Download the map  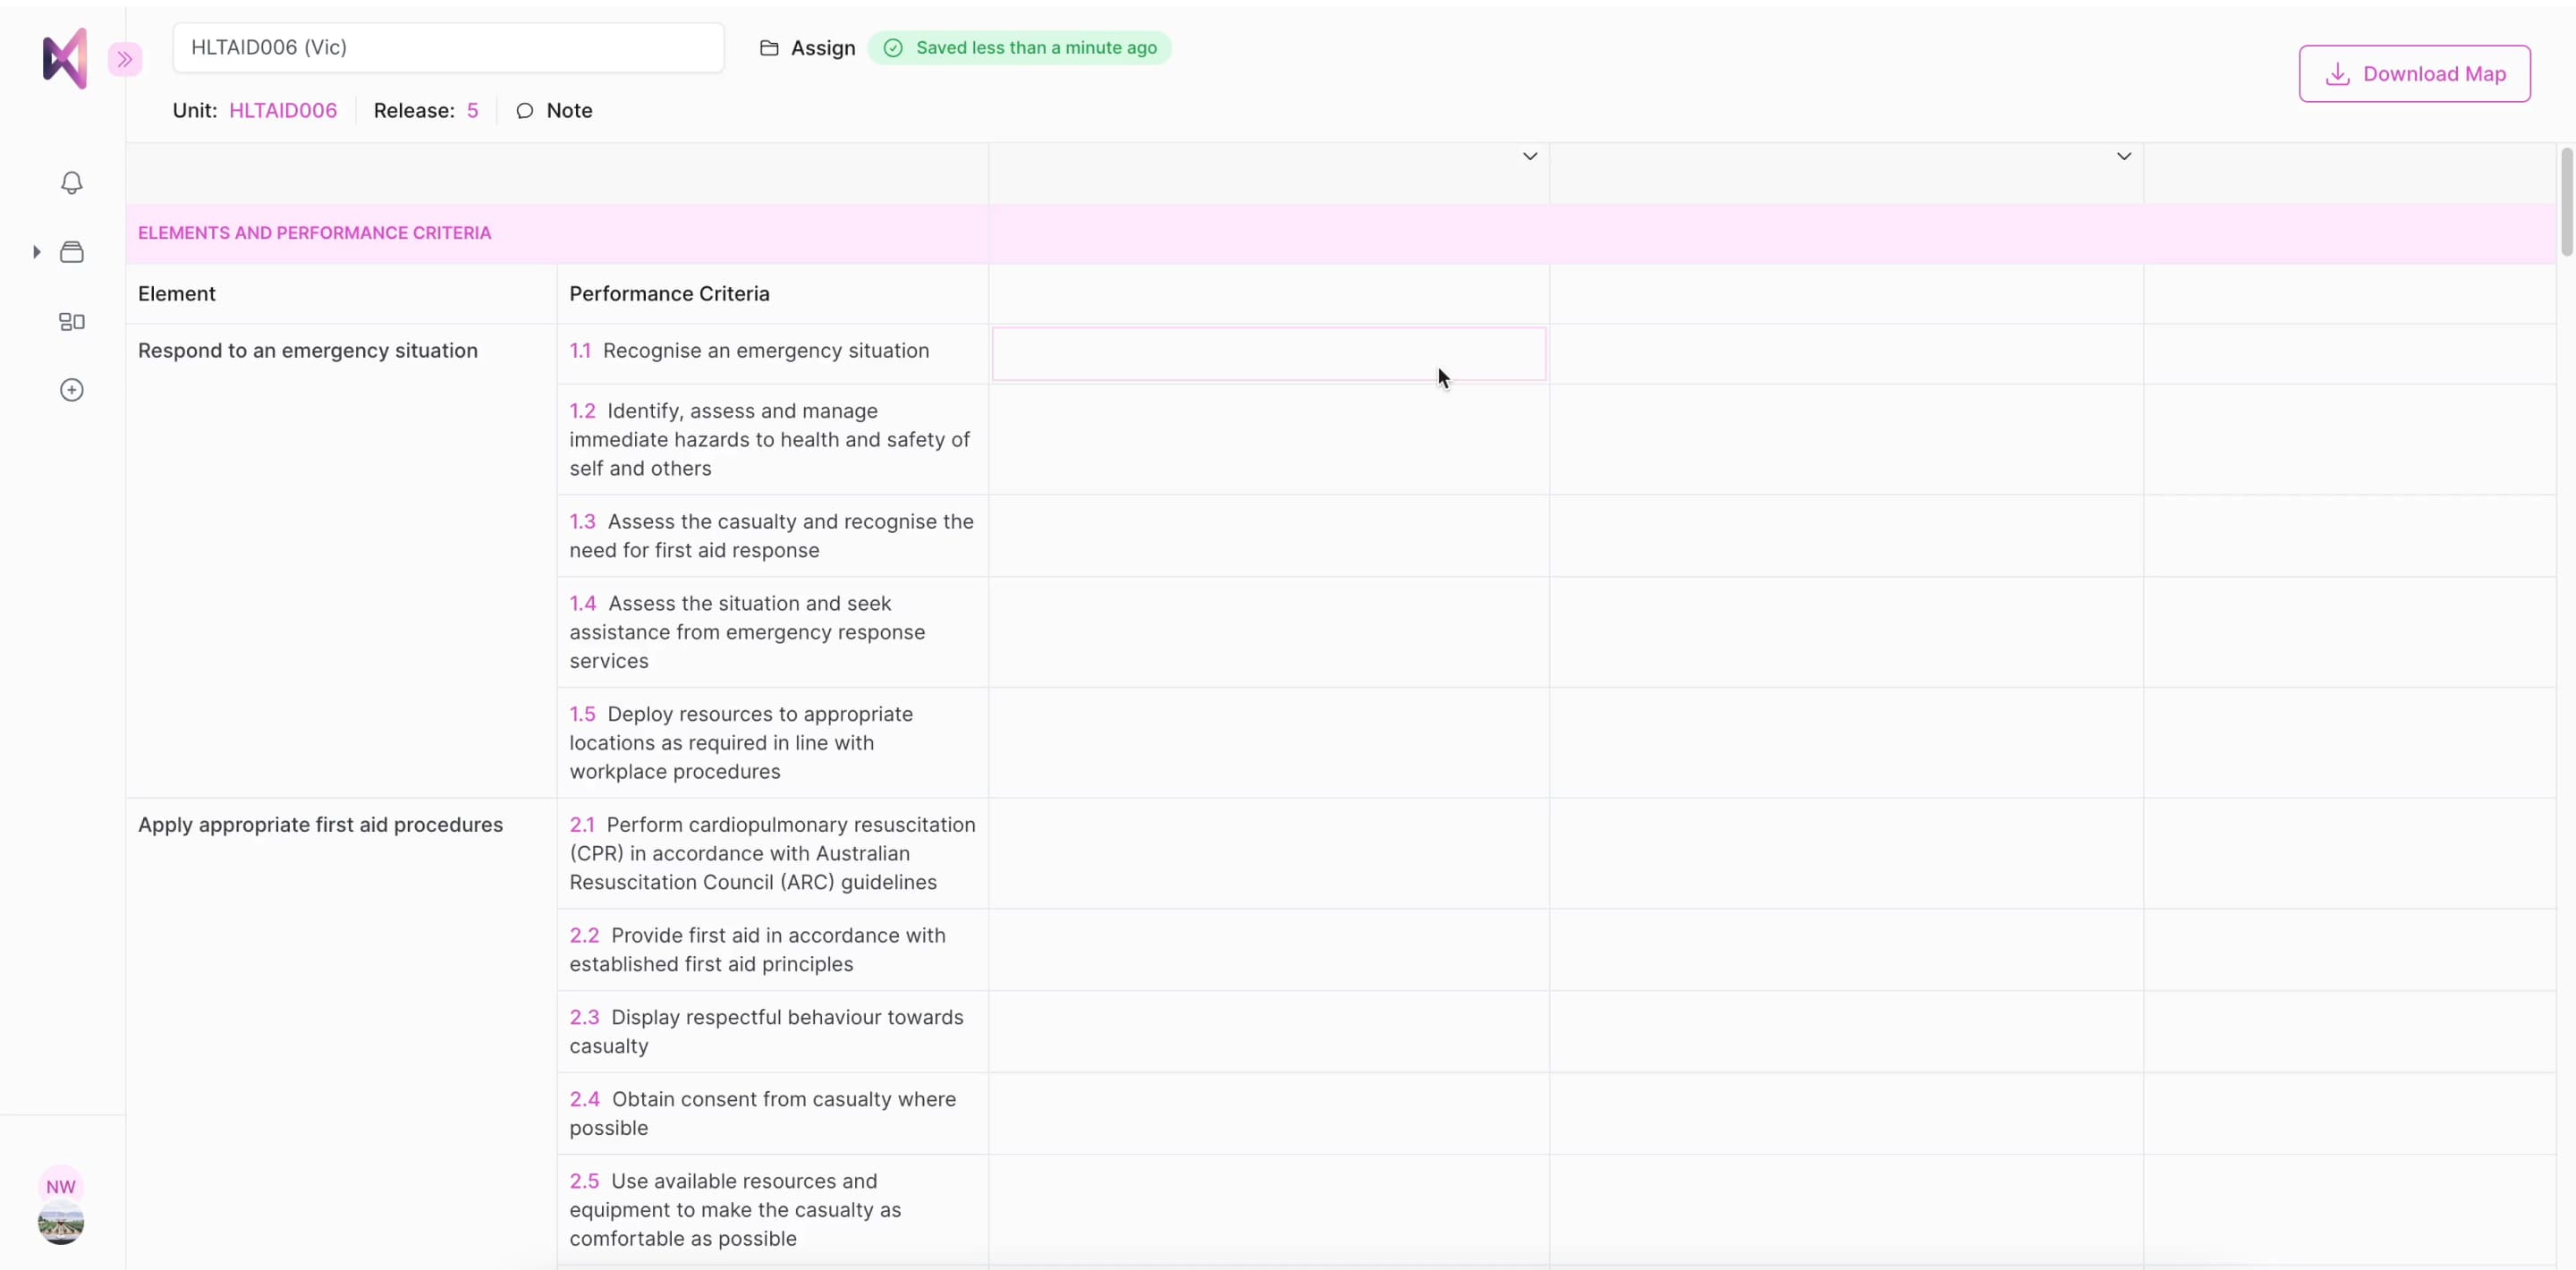2414,74
